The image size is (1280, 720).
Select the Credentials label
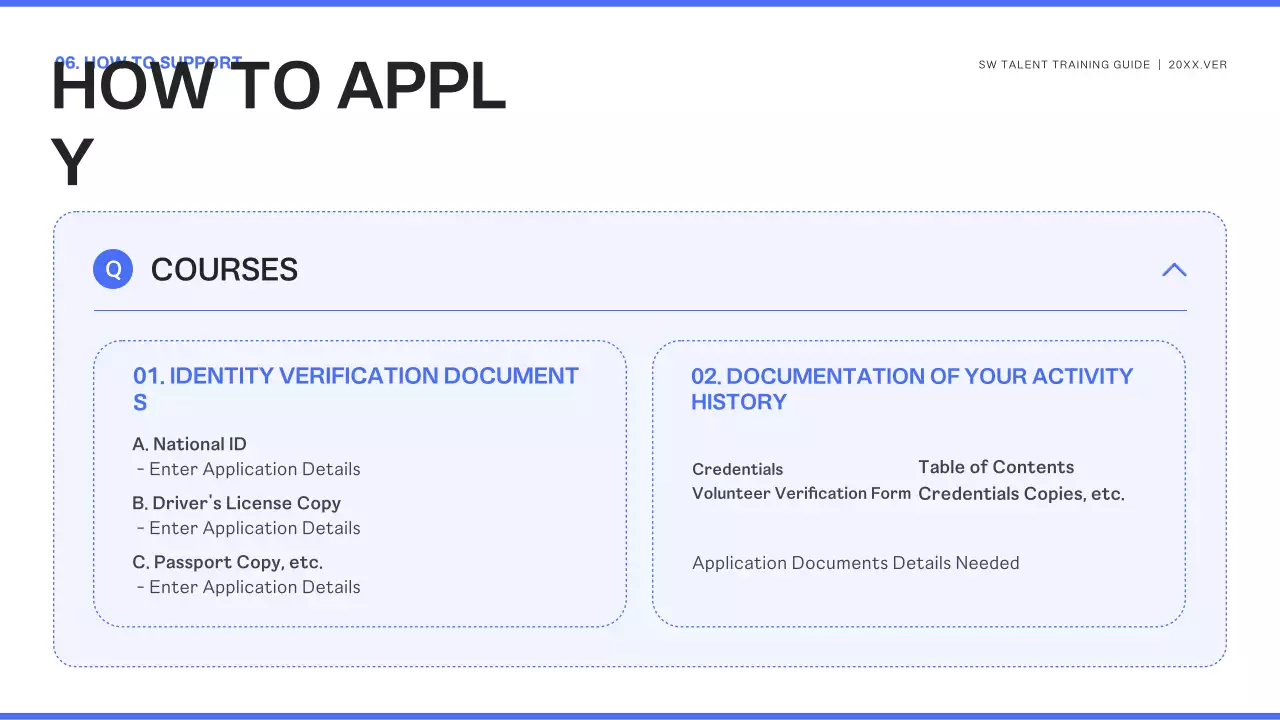point(737,469)
